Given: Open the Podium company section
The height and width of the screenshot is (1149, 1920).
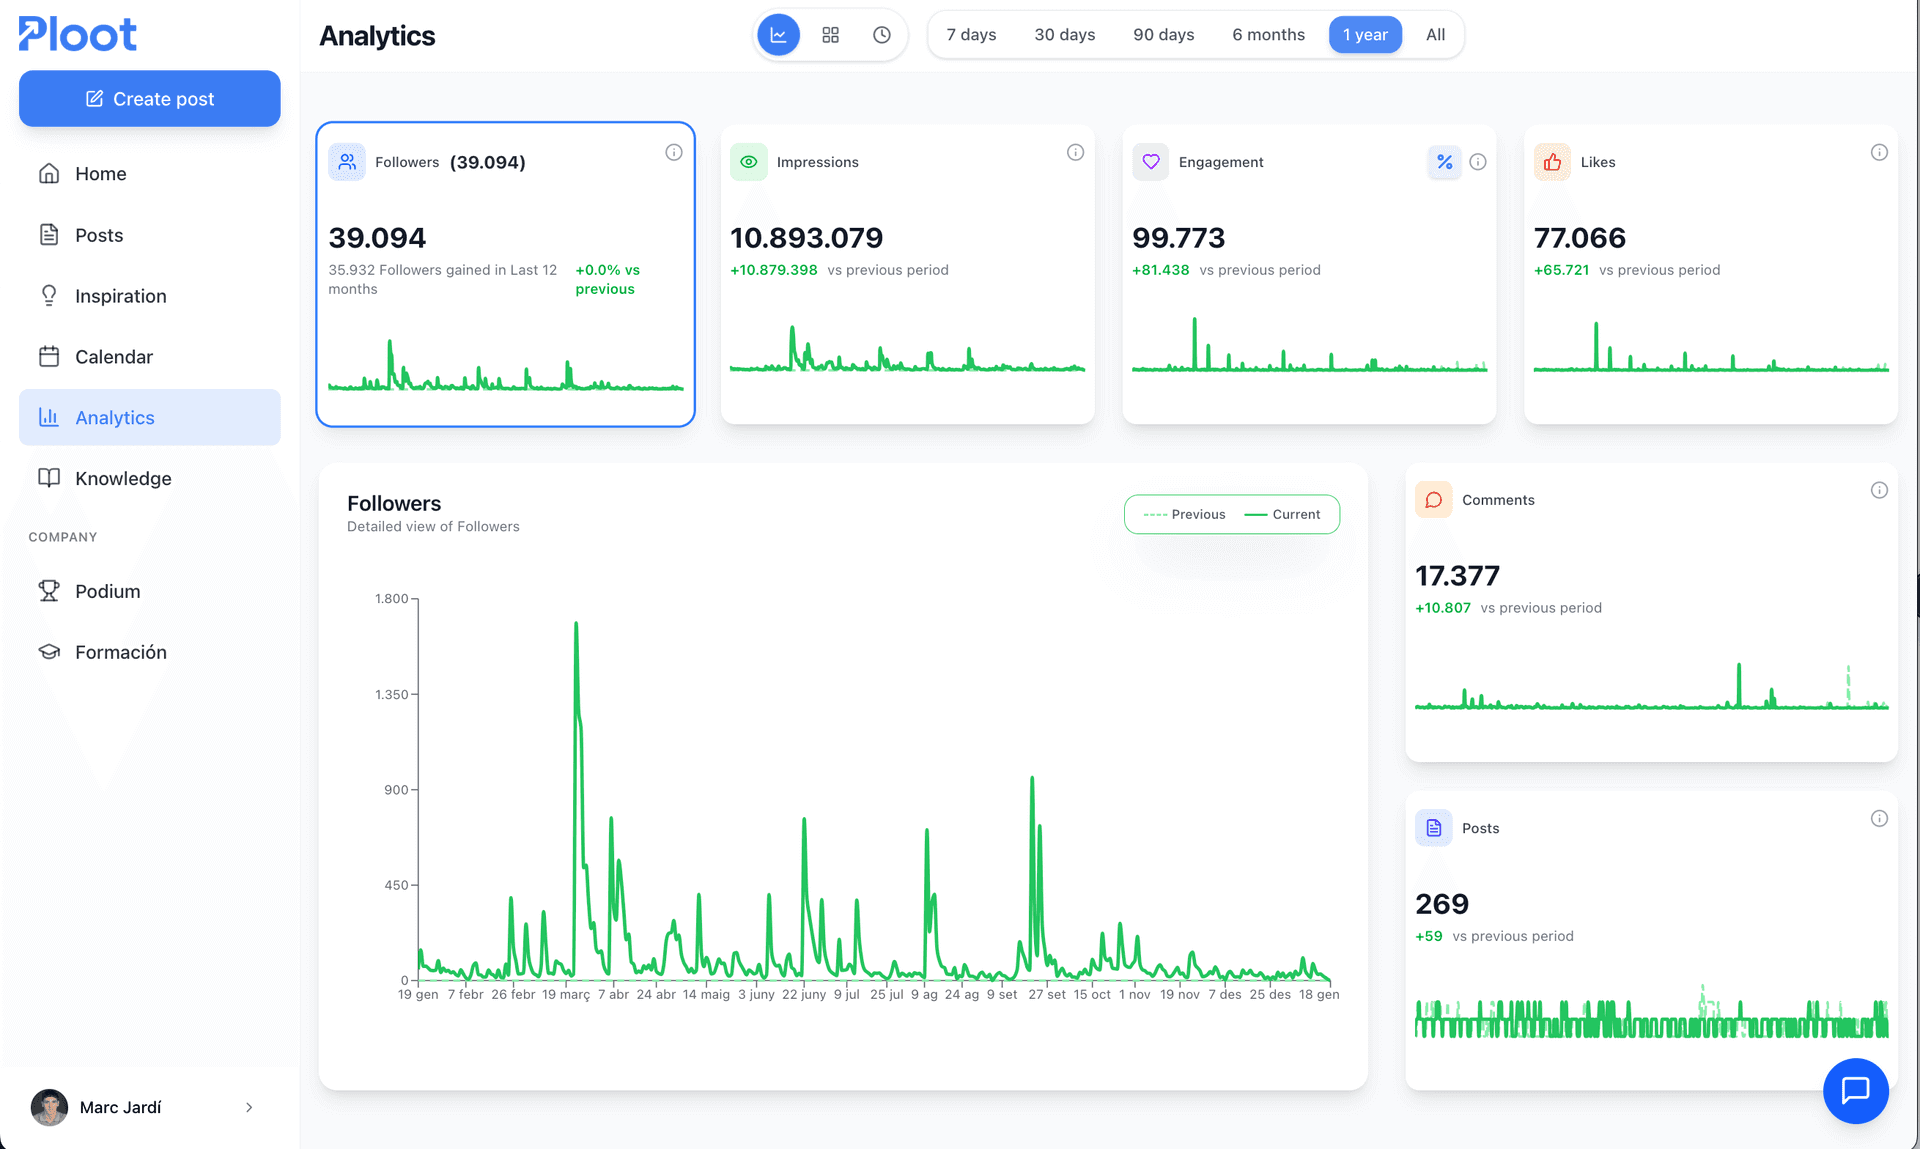Looking at the screenshot, I should [107, 591].
